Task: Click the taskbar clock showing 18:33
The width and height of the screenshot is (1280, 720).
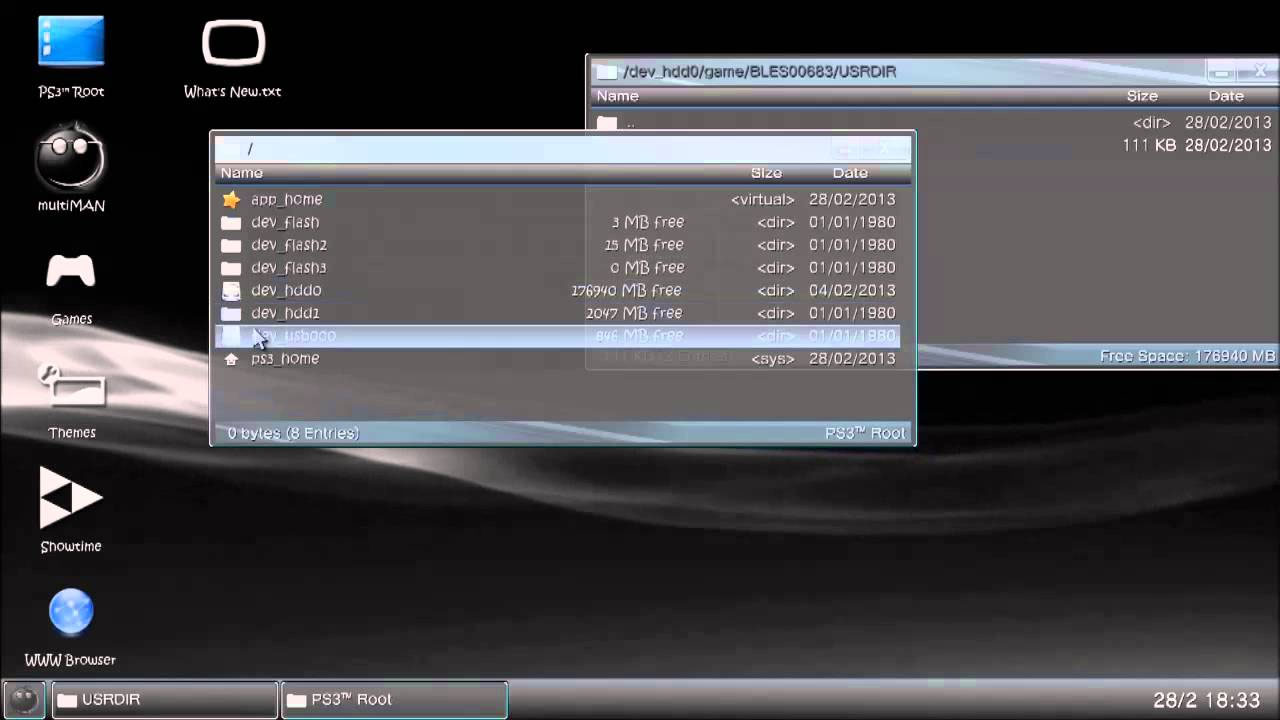Action: 1206,700
